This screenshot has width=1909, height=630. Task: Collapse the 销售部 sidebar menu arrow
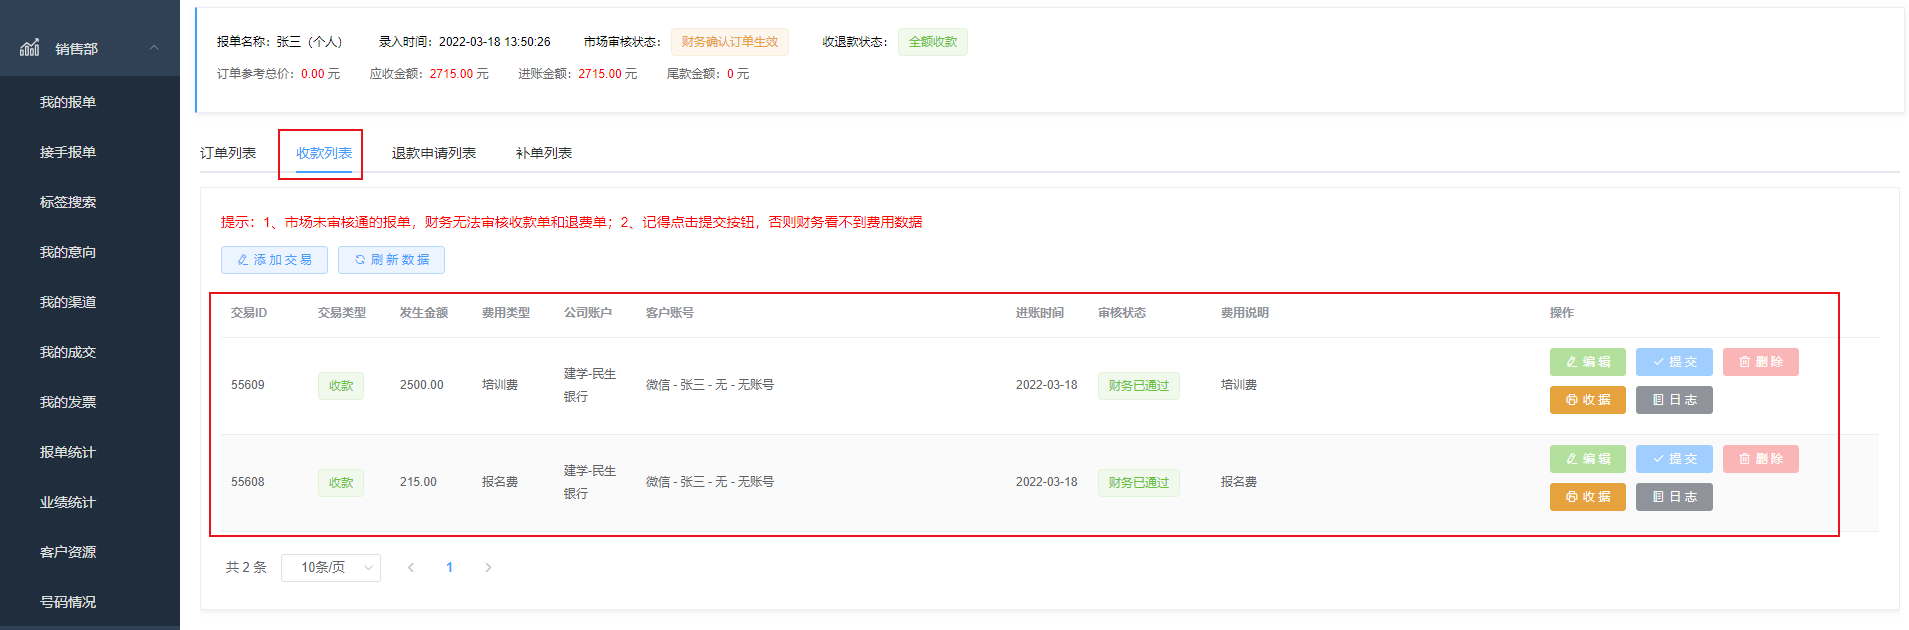154,47
